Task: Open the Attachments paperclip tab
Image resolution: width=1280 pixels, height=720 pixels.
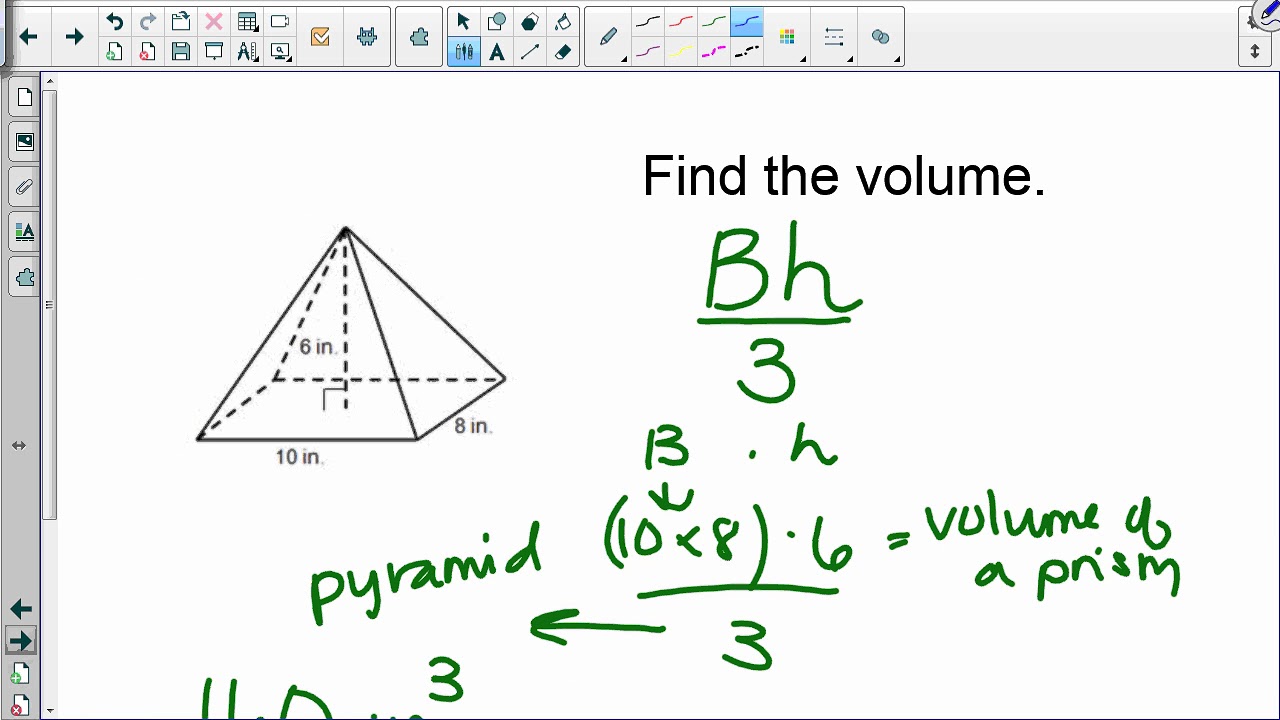Action: 25,187
